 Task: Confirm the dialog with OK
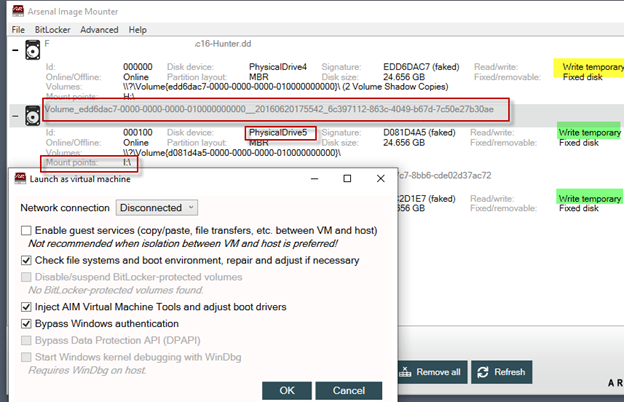pyautogui.click(x=287, y=390)
